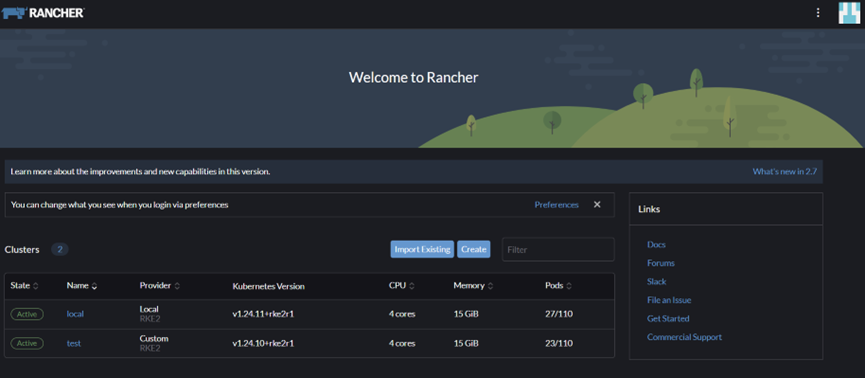
Task: Sort clusters by Pods column
Action: tap(558, 286)
